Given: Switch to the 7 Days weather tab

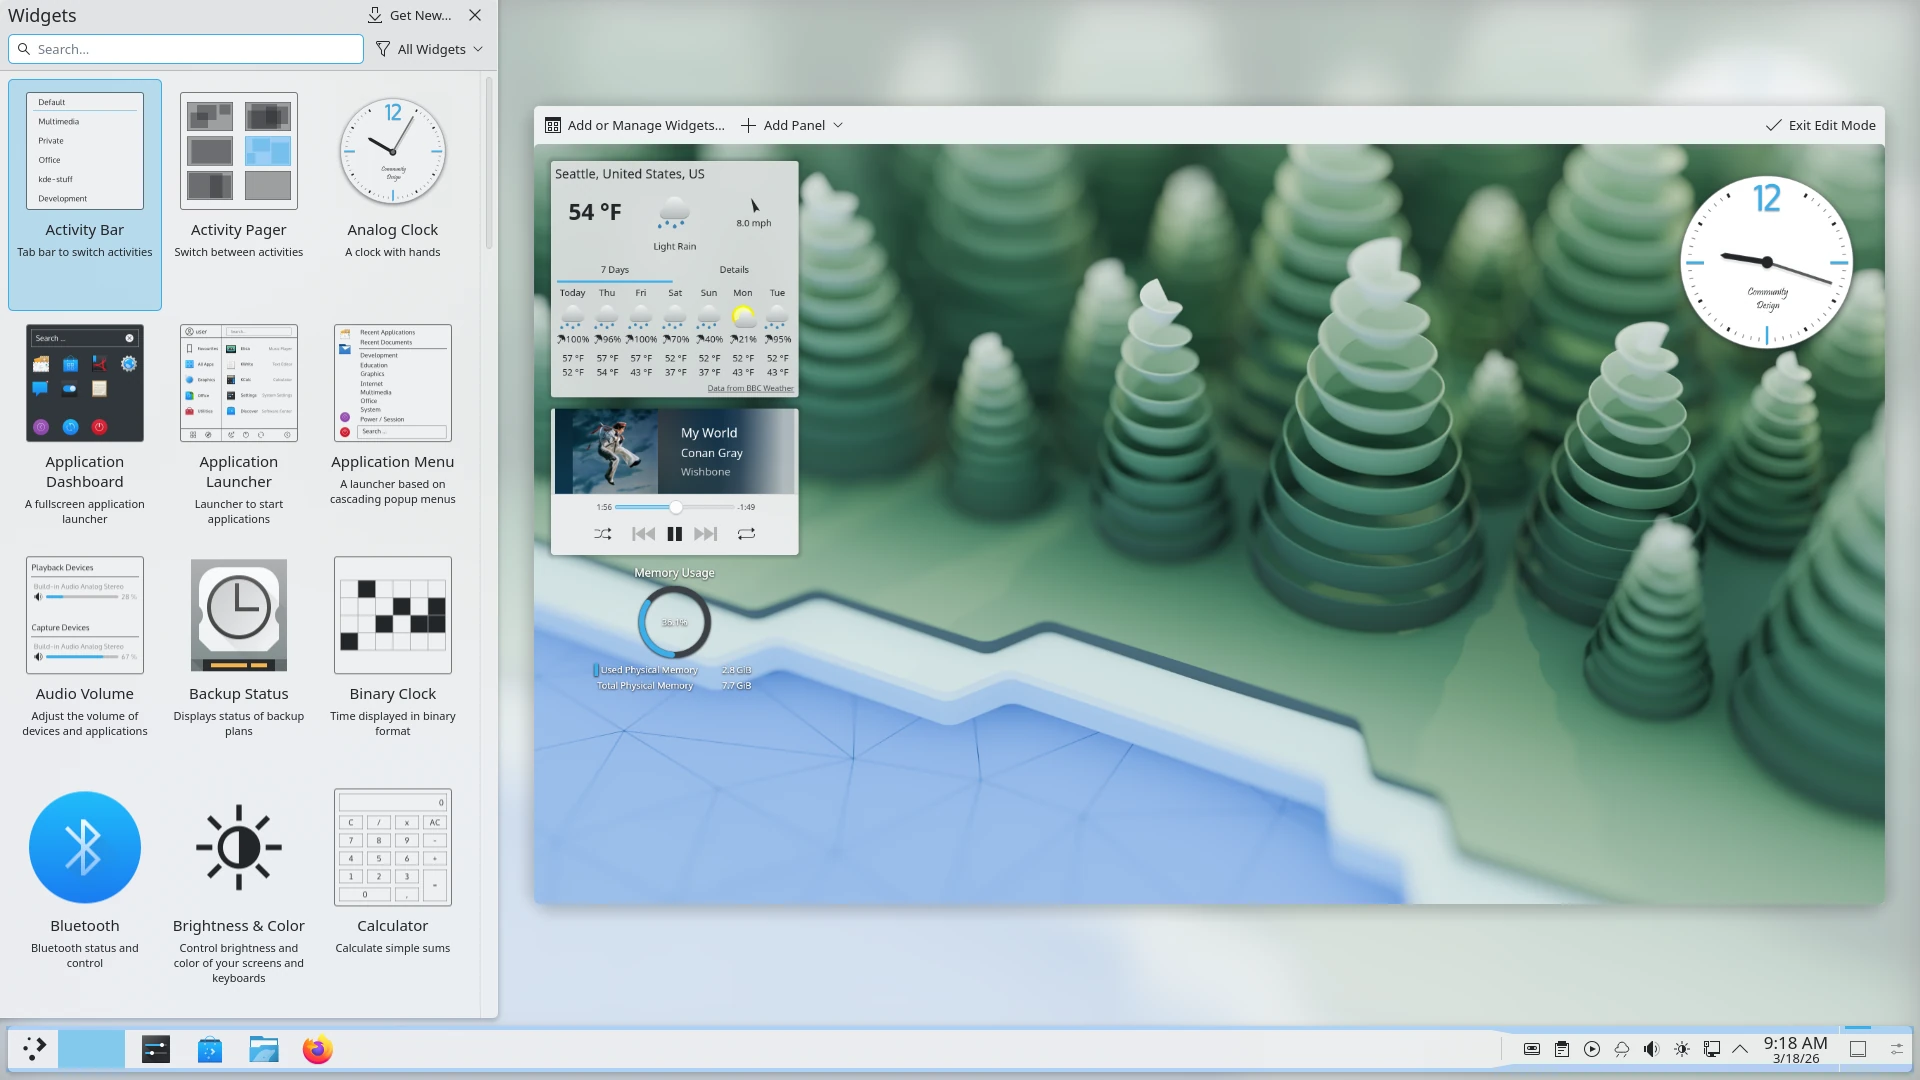Looking at the screenshot, I should (x=615, y=270).
